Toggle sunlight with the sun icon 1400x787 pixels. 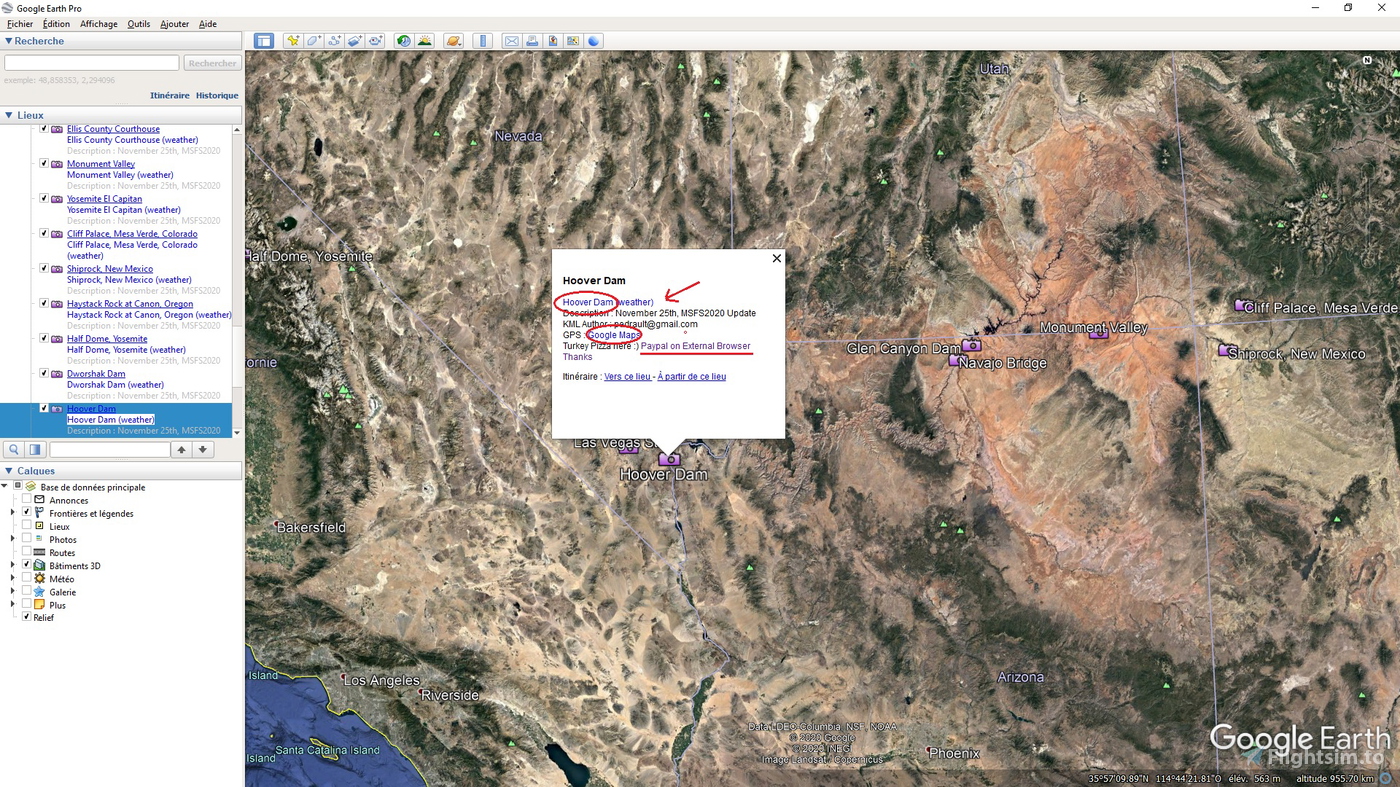(x=425, y=40)
